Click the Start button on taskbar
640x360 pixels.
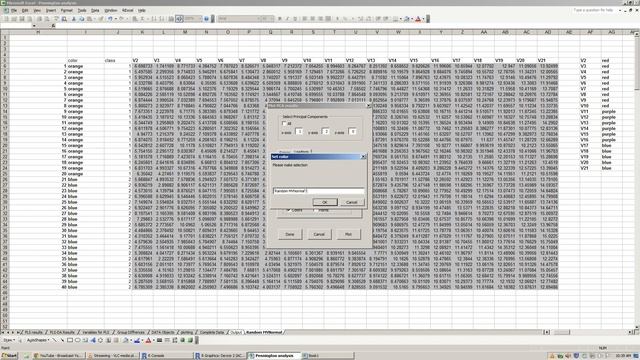(9, 356)
